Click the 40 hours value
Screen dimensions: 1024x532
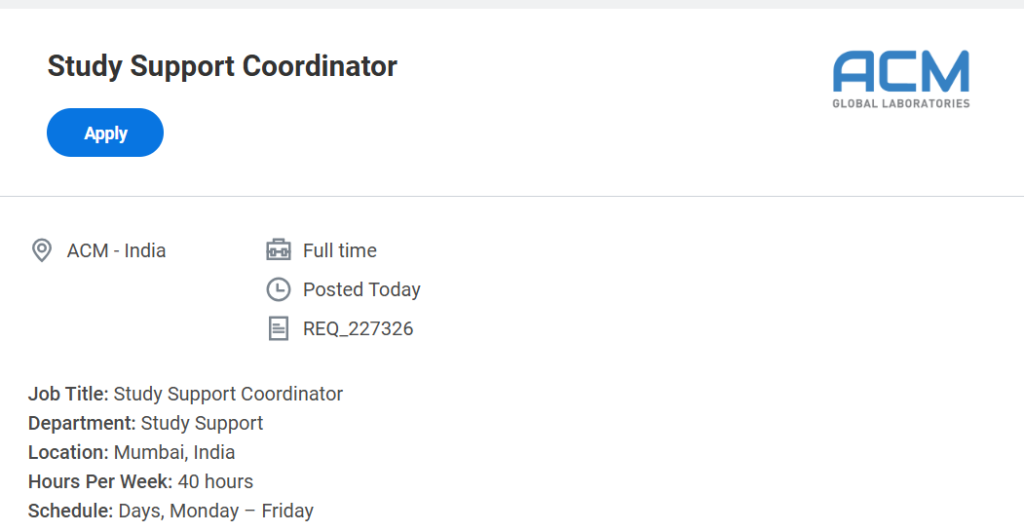[215, 481]
